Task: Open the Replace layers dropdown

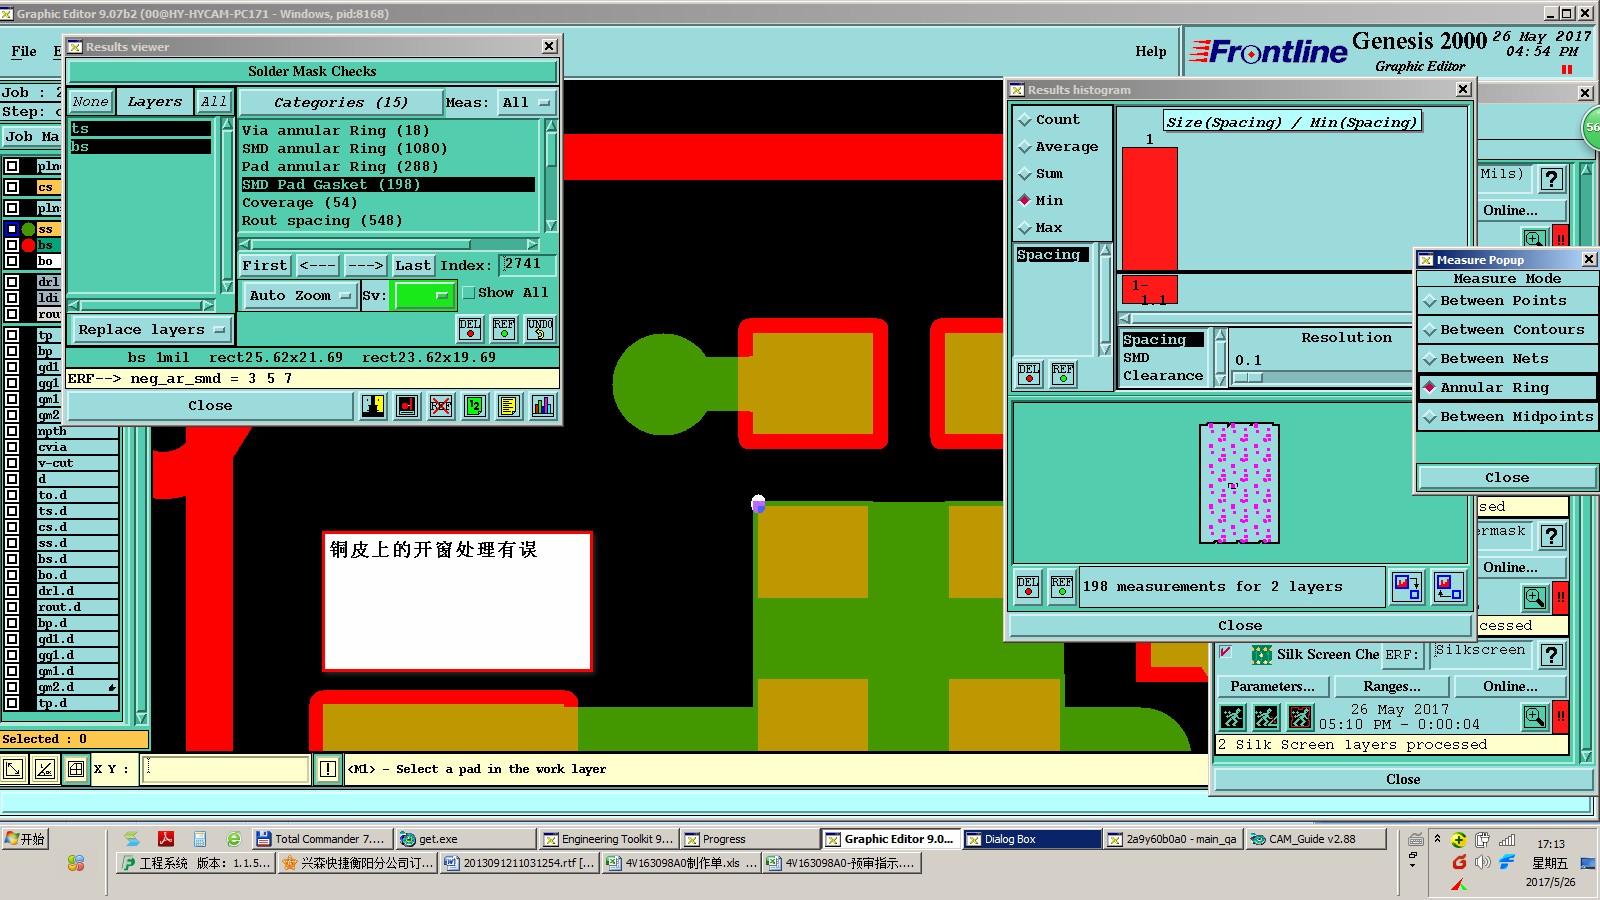Action: [x=151, y=329]
